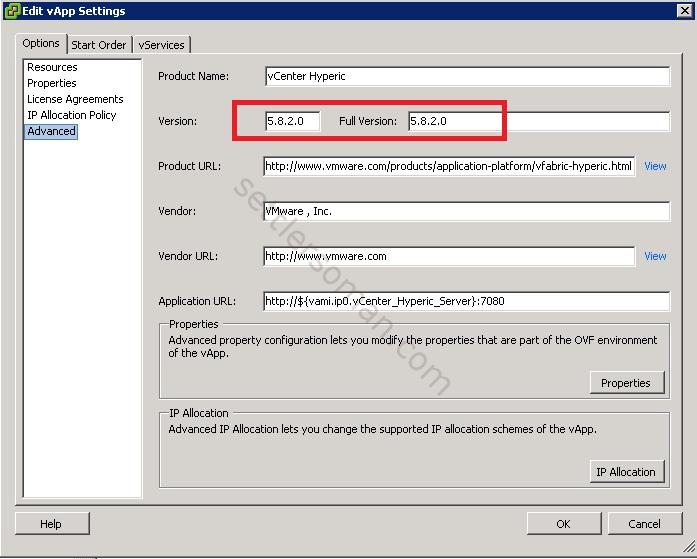Select Resources in the options list
This screenshot has height=559, width=697.
tap(52, 67)
